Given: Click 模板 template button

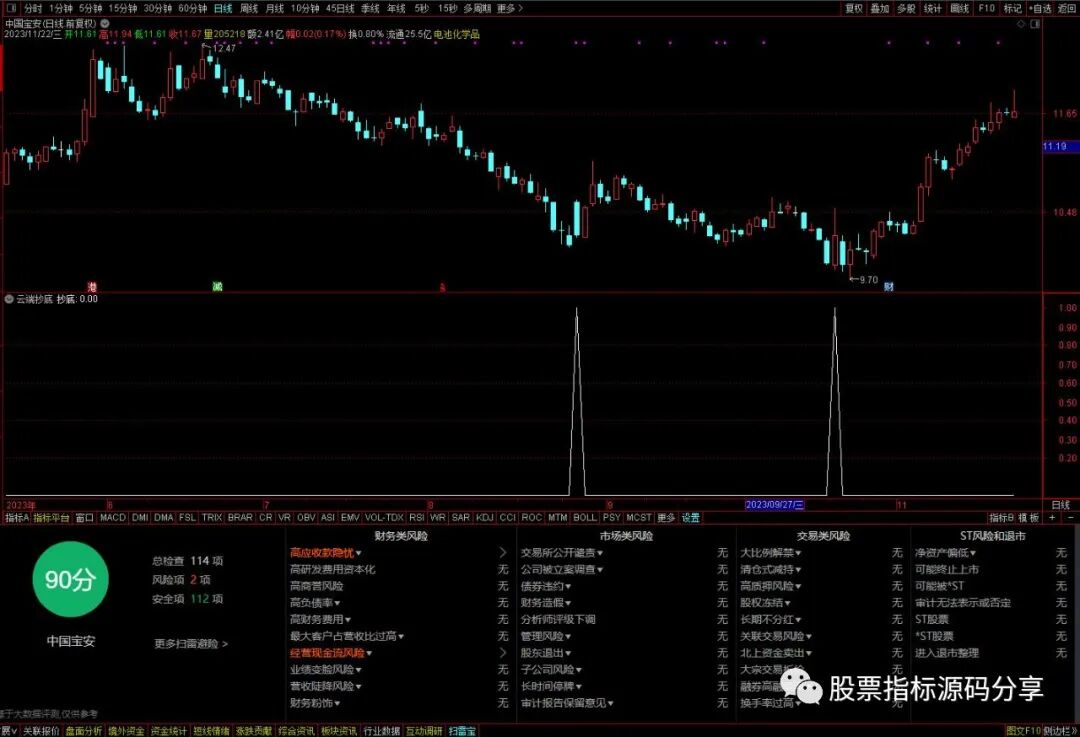Looking at the screenshot, I should coord(1029,517).
